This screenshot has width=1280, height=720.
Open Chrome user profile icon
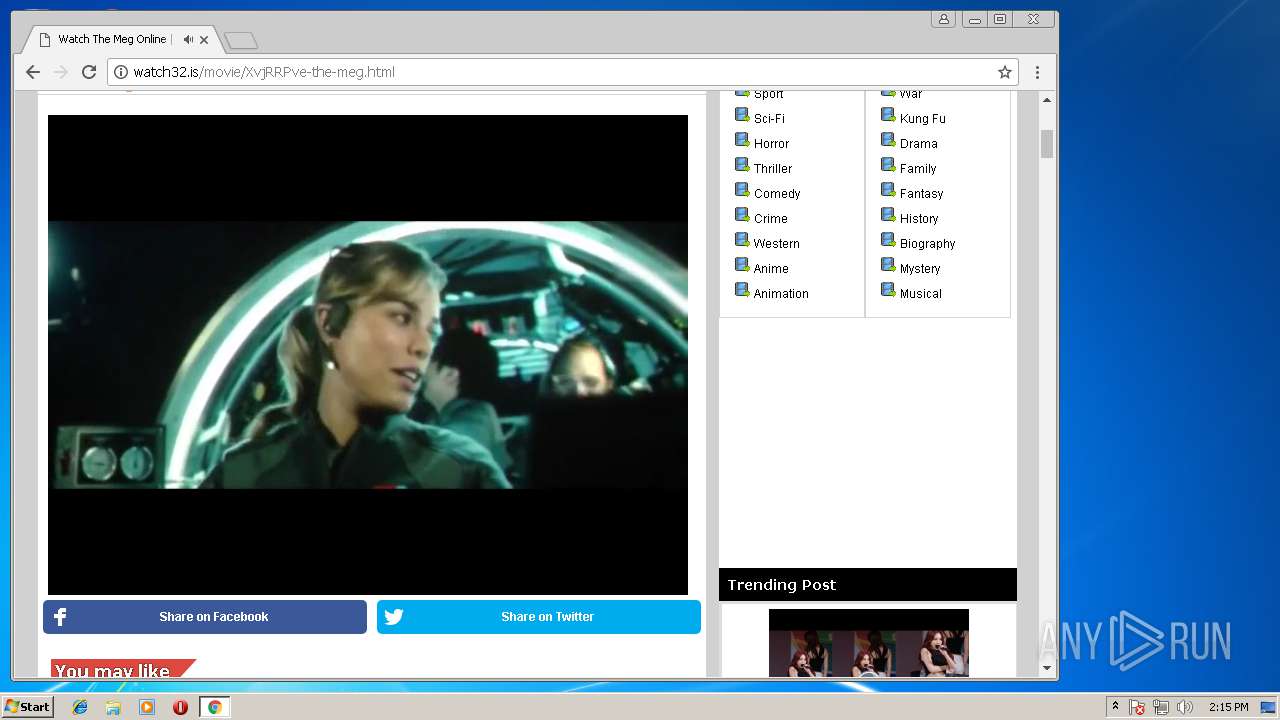coord(943,19)
